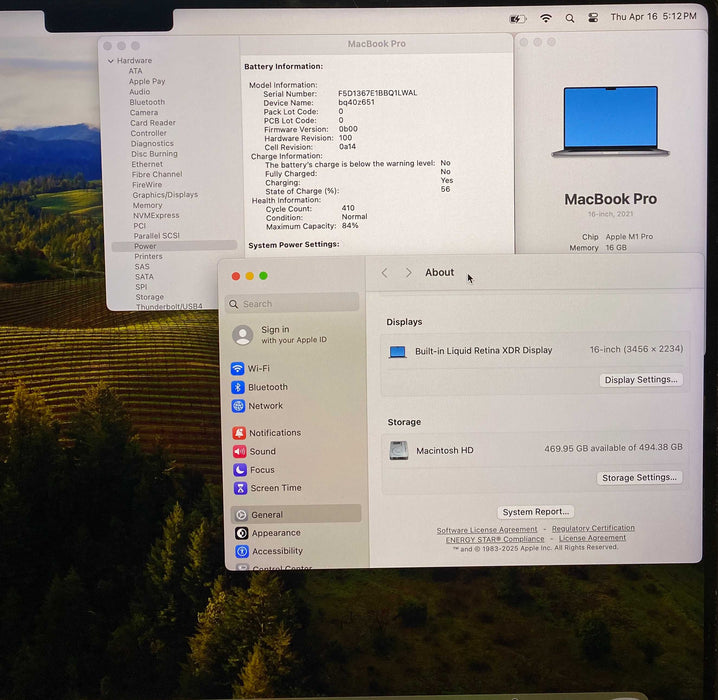Image resolution: width=718 pixels, height=700 pixels.
Task: Click the Storage Settings button
Action: 639,478
